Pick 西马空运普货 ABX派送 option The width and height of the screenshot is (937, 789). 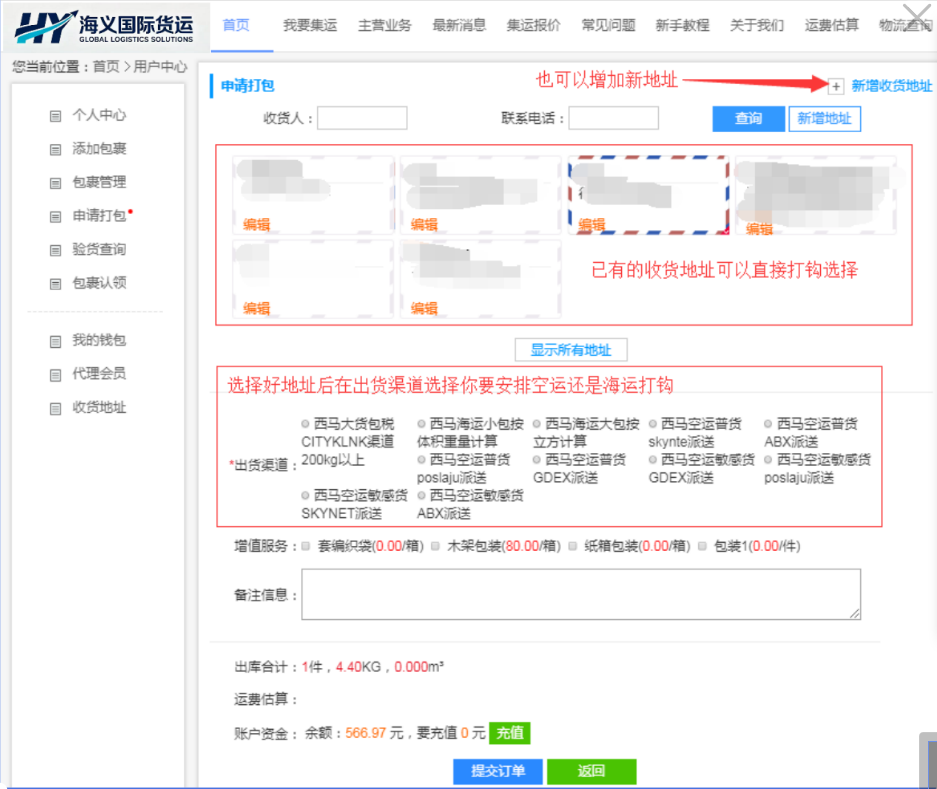pos(768,424)
